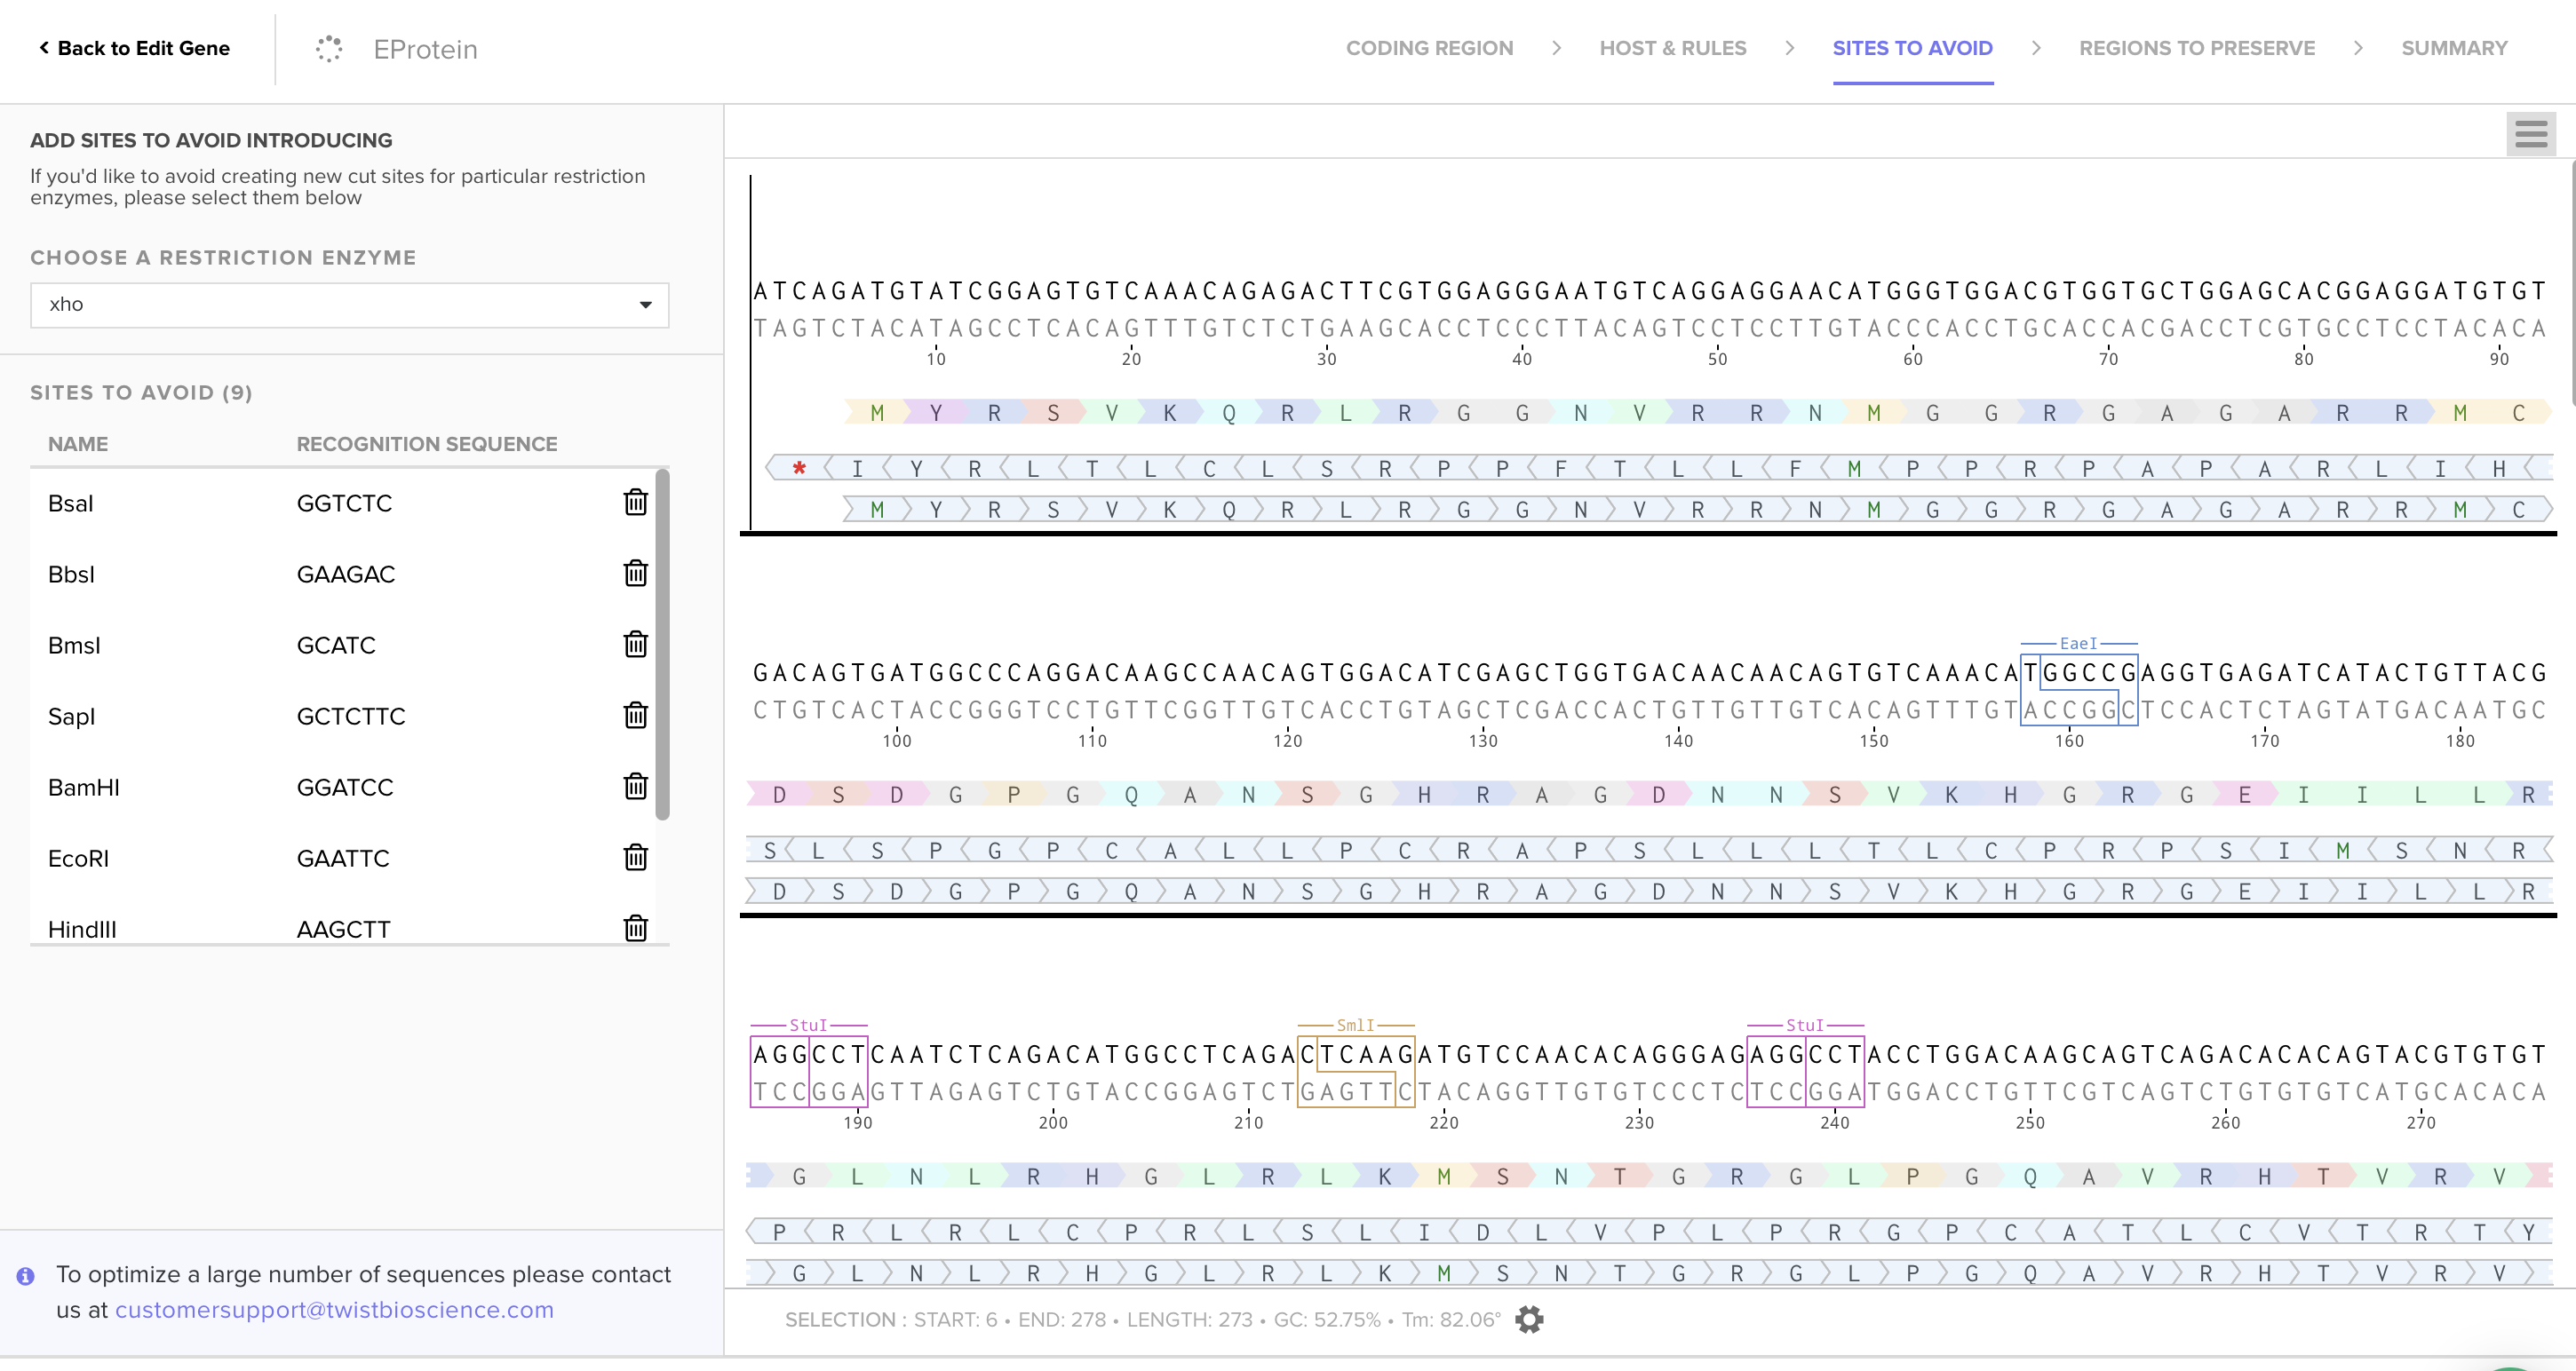Viewport: 2576px width, 1371px height.
Task: Delete SapI from sites to avoid
Action: pyautogui.click(x=635, y=715)
